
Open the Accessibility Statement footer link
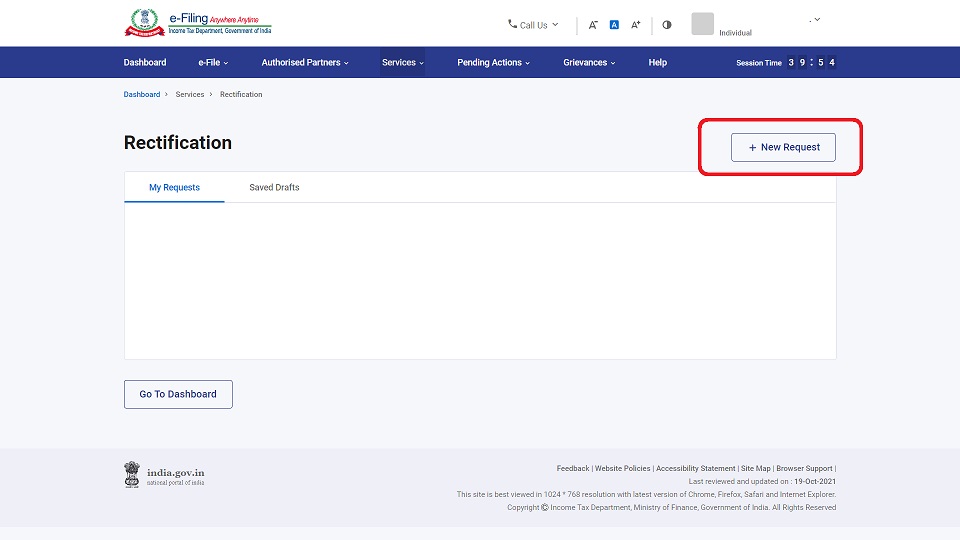pyautogui.click(x=695, y=468)
